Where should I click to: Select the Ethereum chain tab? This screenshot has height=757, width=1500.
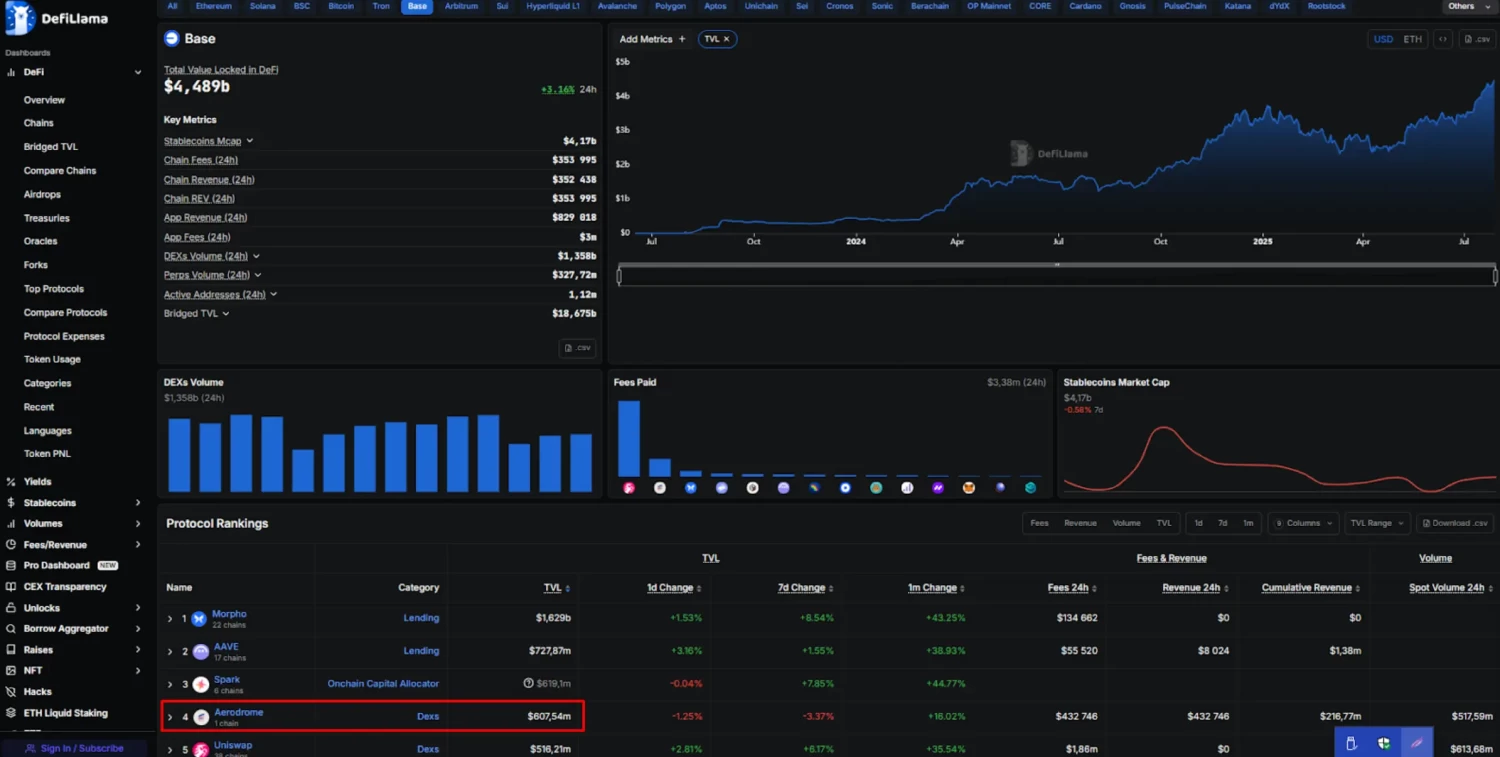(213, 6)
